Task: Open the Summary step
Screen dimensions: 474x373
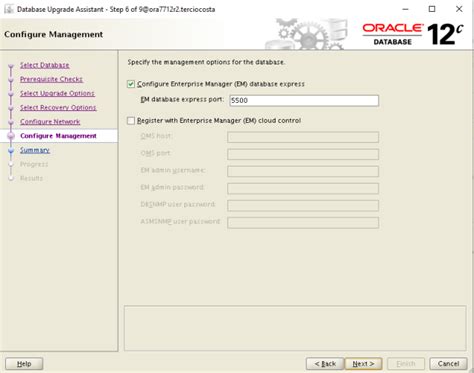Action: pyautogui.click(x=35, y=150)
